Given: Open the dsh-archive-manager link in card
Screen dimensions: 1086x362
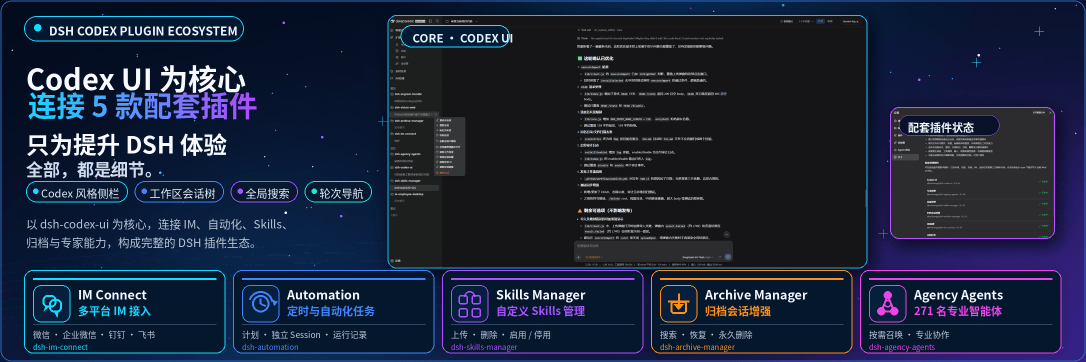Looking at the screenshot, I should pos(697,347).
